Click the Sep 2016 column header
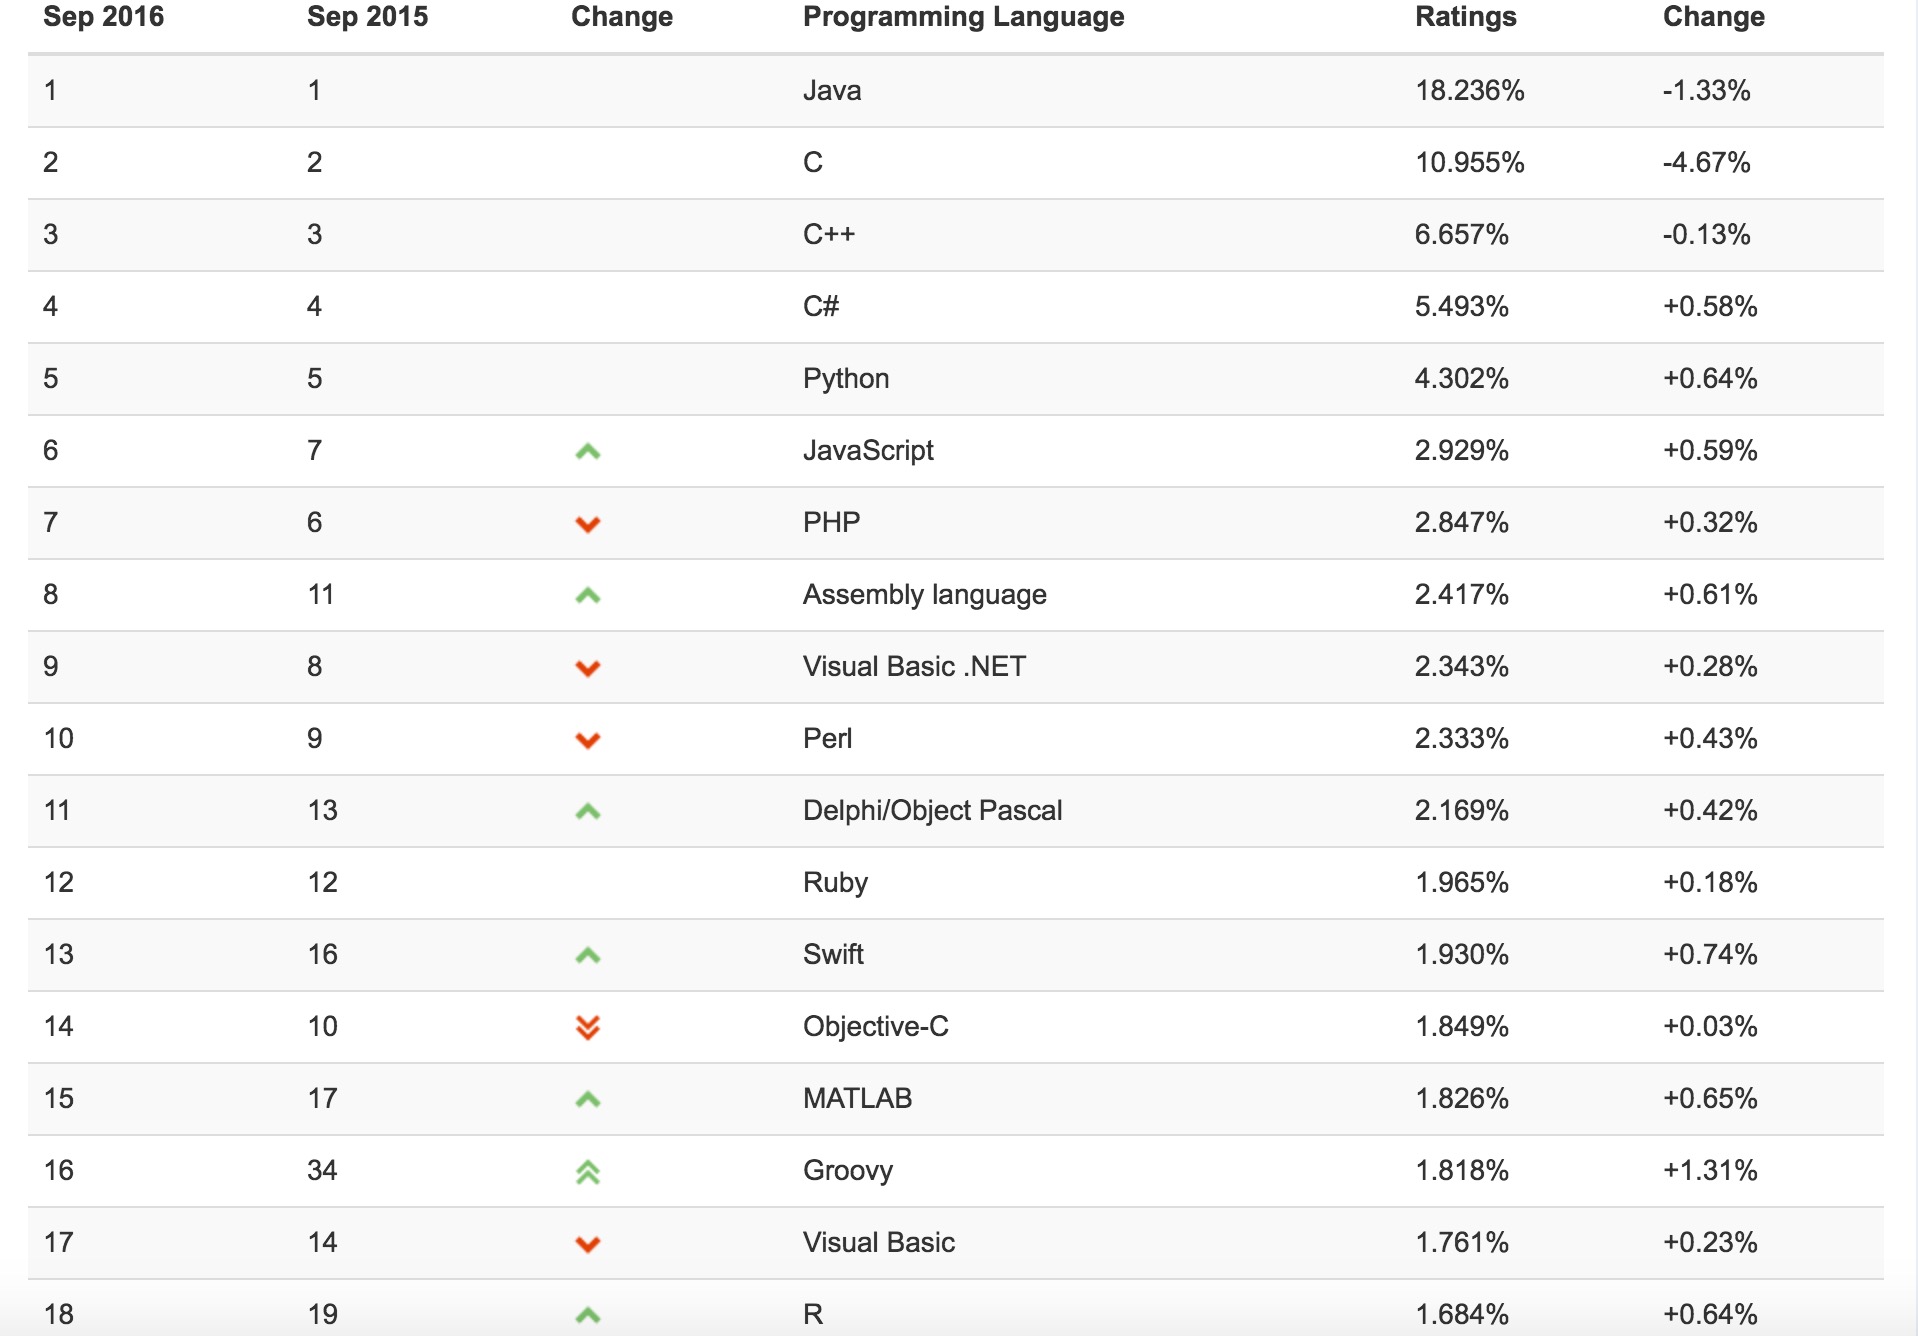The width and height of the screenshot is (1918, 1336). tap(103, 17)
